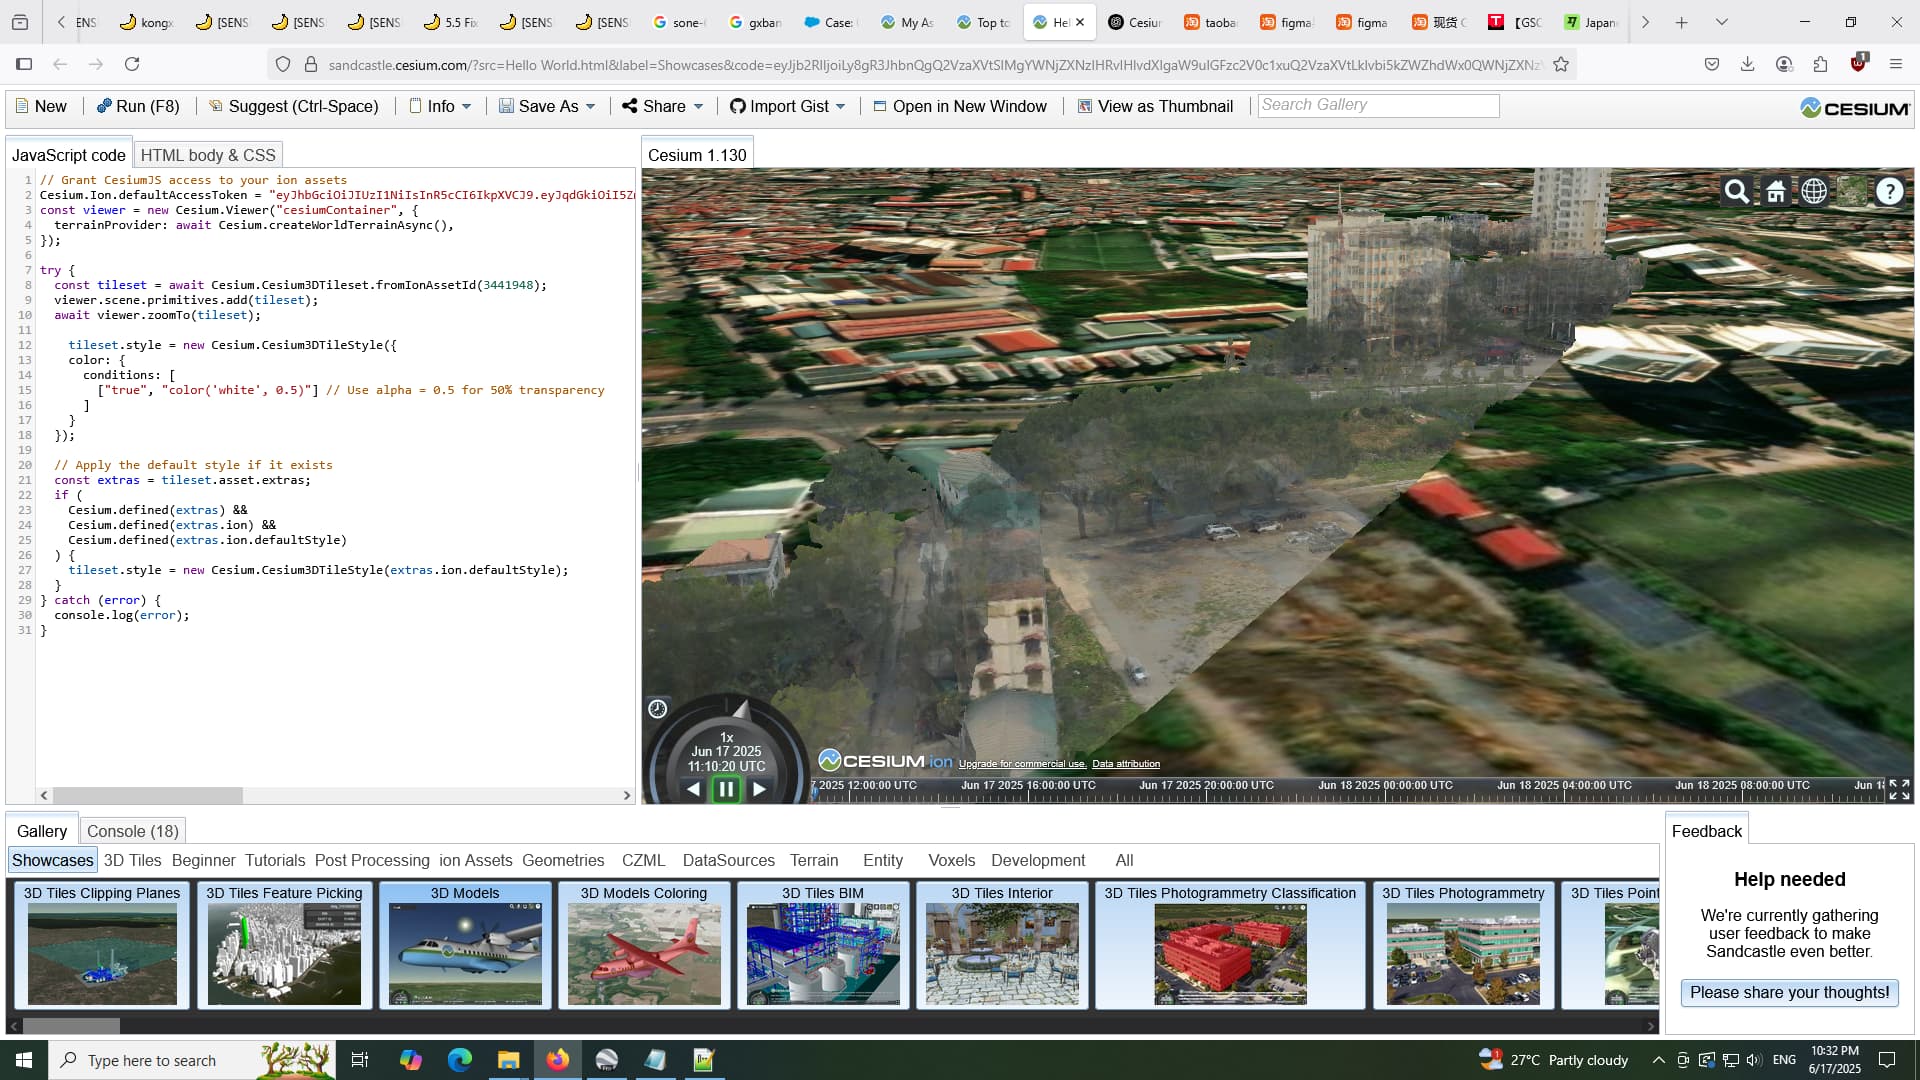The height and width of the screenshot is (1080, 1920).
Task: Open the Terrain gallery category
Action: click(814, 860)
